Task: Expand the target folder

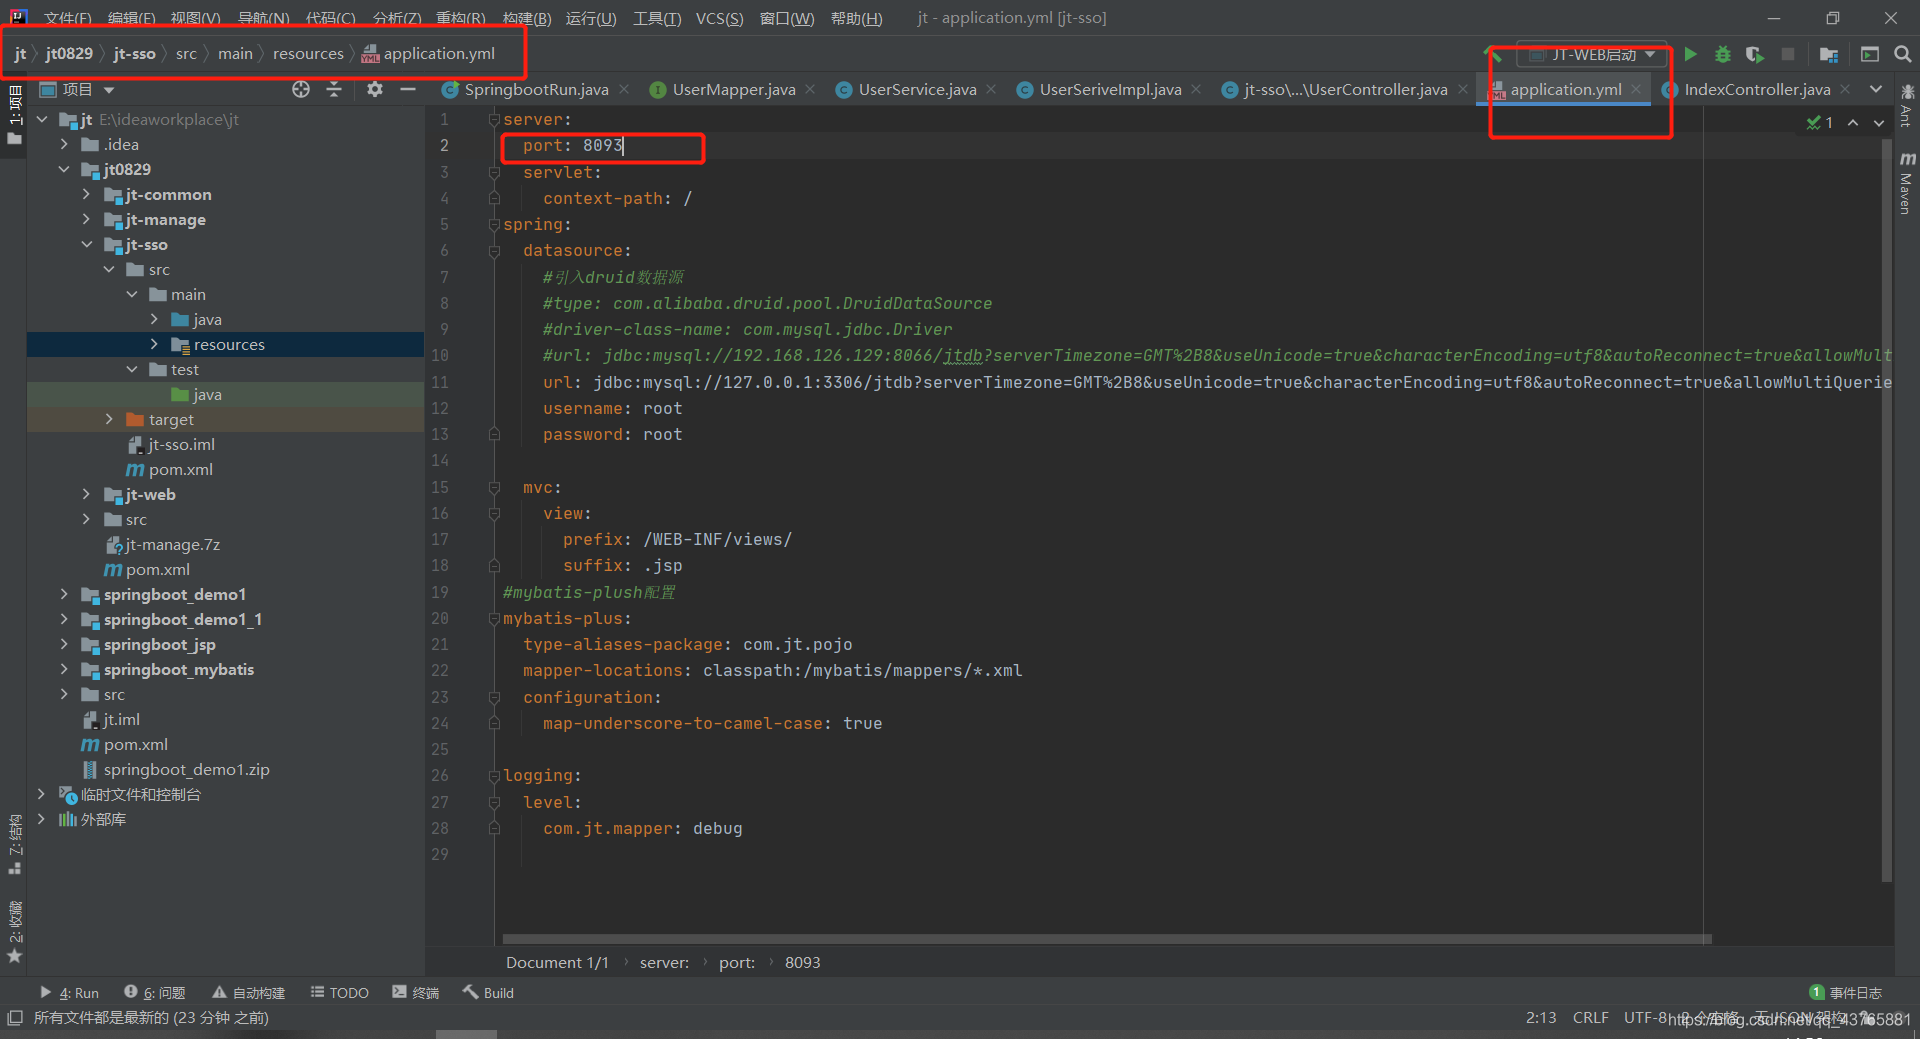Action: 109,420
